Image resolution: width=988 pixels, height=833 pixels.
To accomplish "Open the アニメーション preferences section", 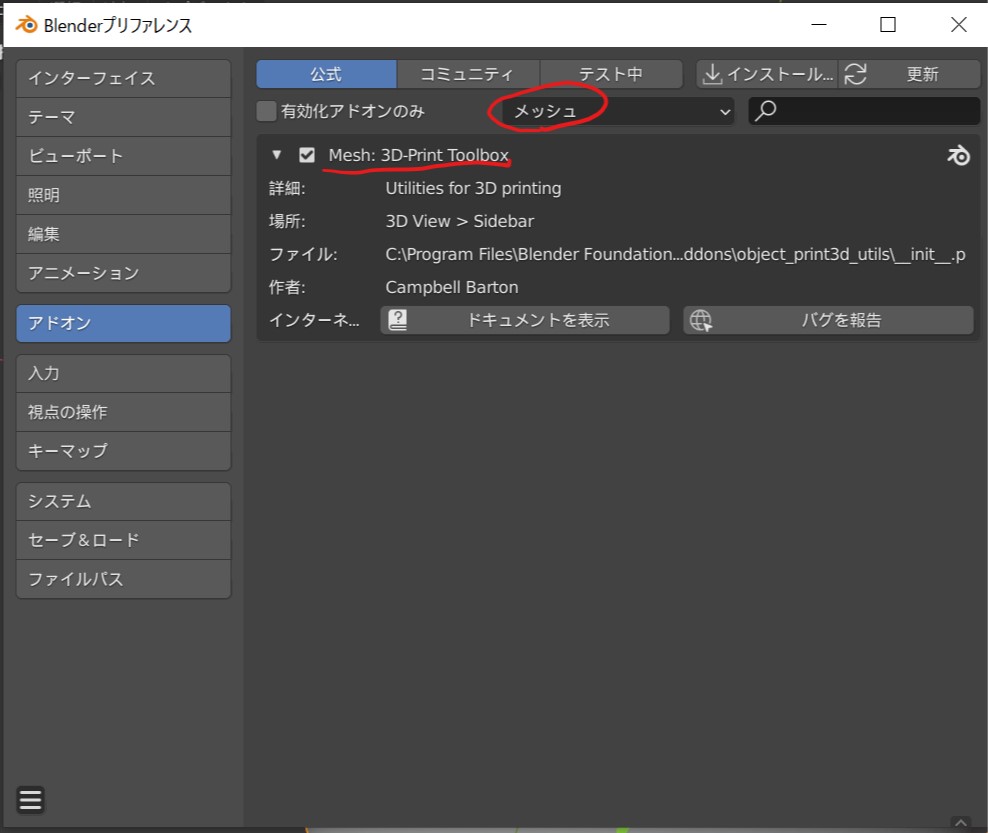I will coord(124,273).
